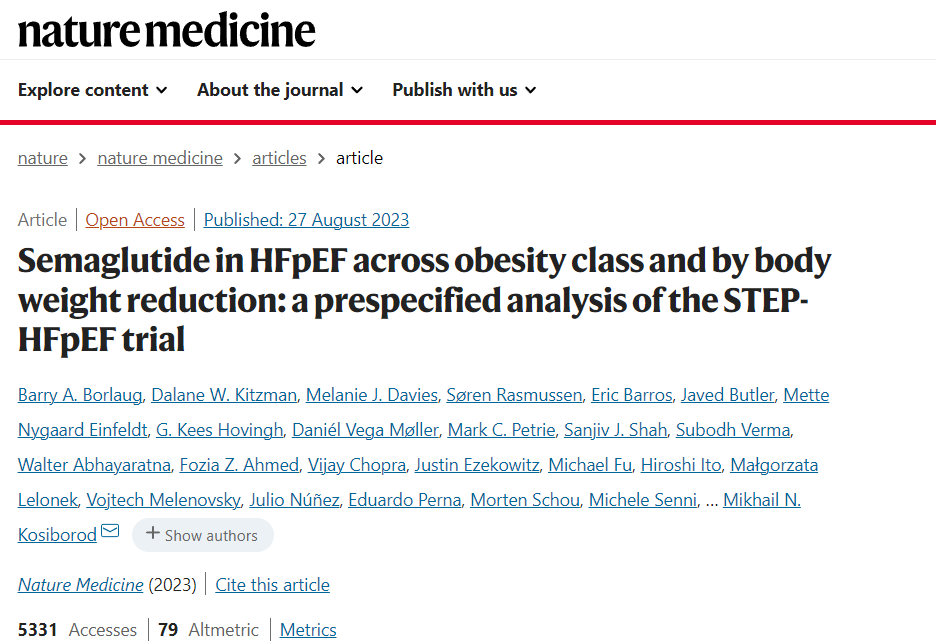
Task: Click the Cite this article link
Action: click(x=272, y=585)
